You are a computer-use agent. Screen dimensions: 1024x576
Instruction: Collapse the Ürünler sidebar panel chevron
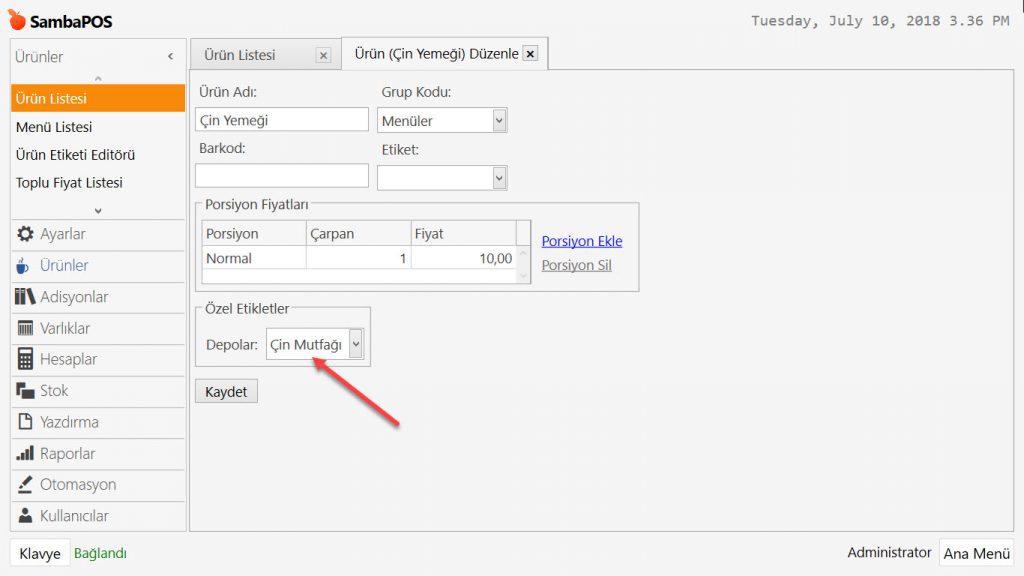tap(170, 57)
